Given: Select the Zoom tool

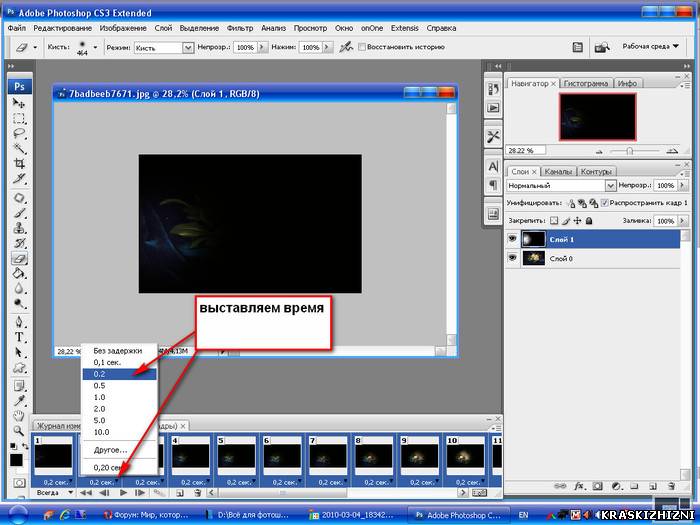Looking at the screenshot, I should pyautogui.click(x=19, y=431).
